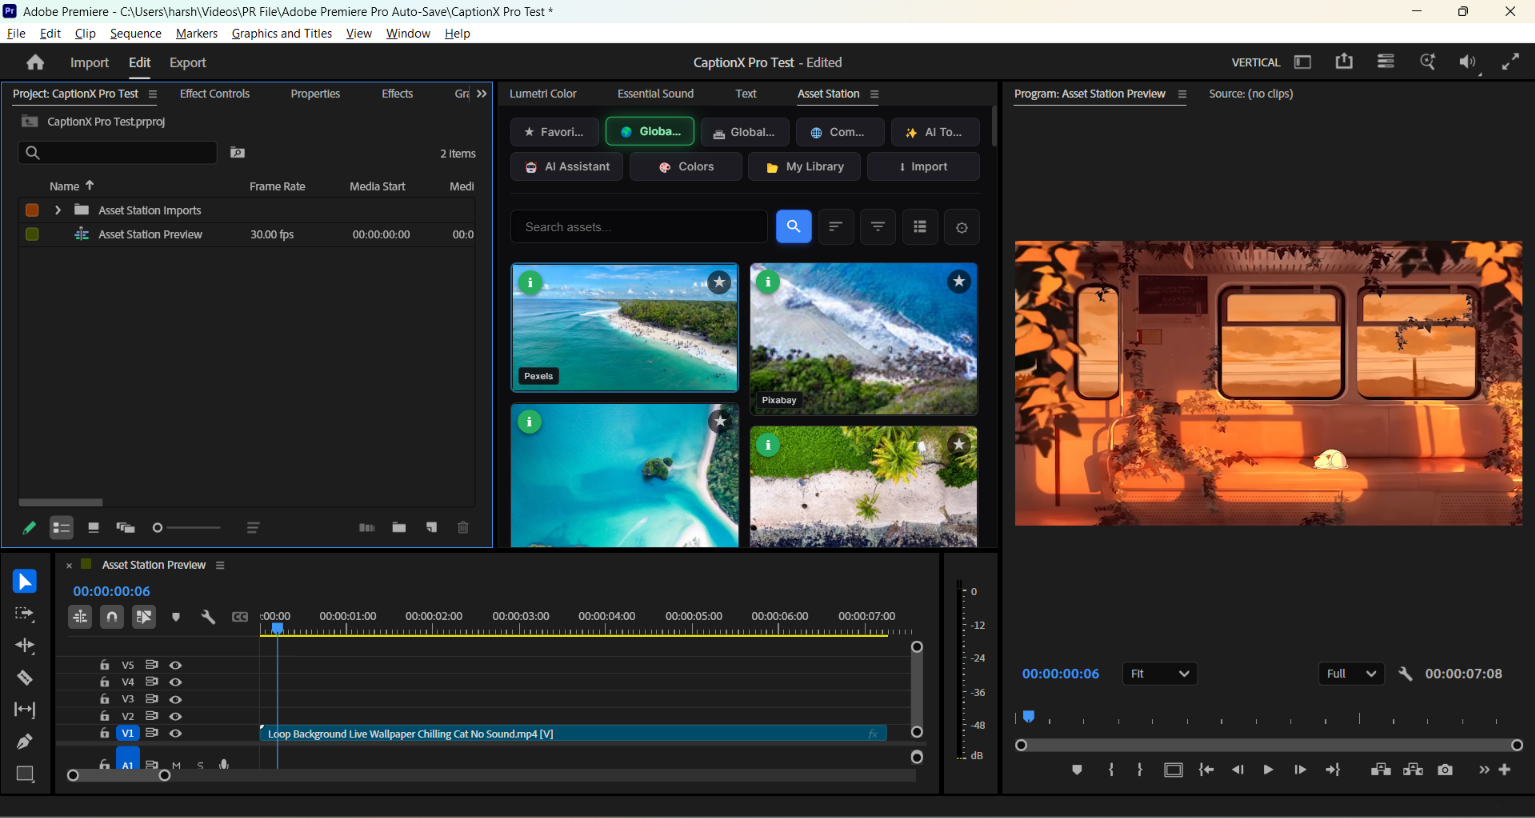Toggle visibility eye for track V5

176,665
